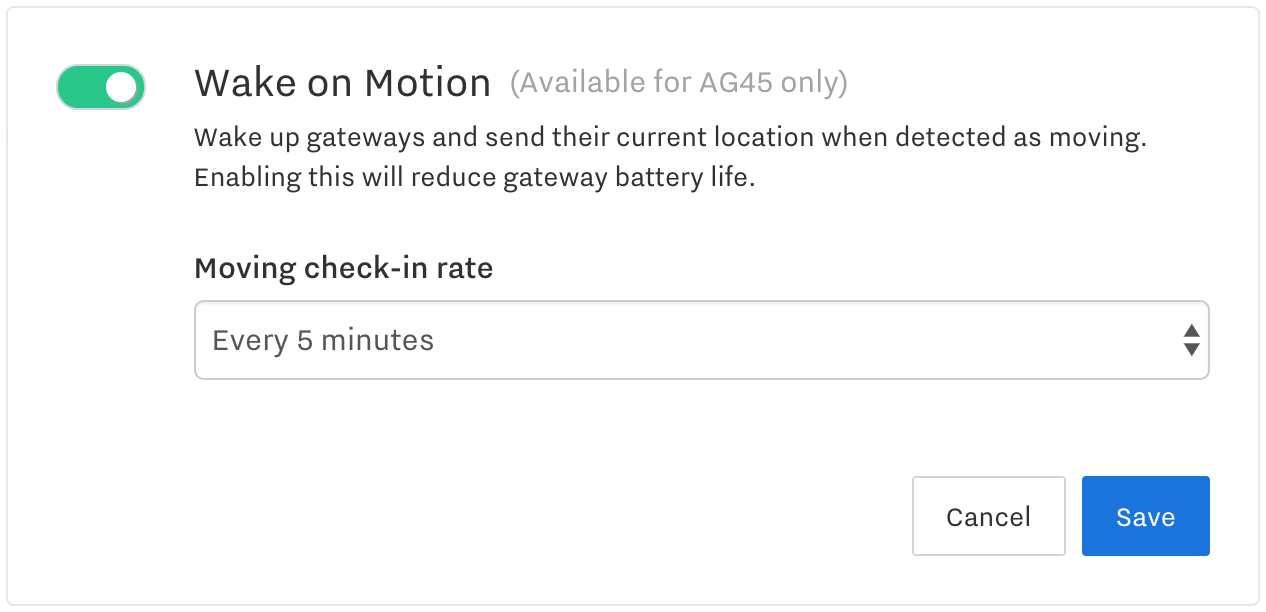Expand the check-in interval combo box
Image resolution: width=1266 pixels, height=612 pixels.
[701, 340]
